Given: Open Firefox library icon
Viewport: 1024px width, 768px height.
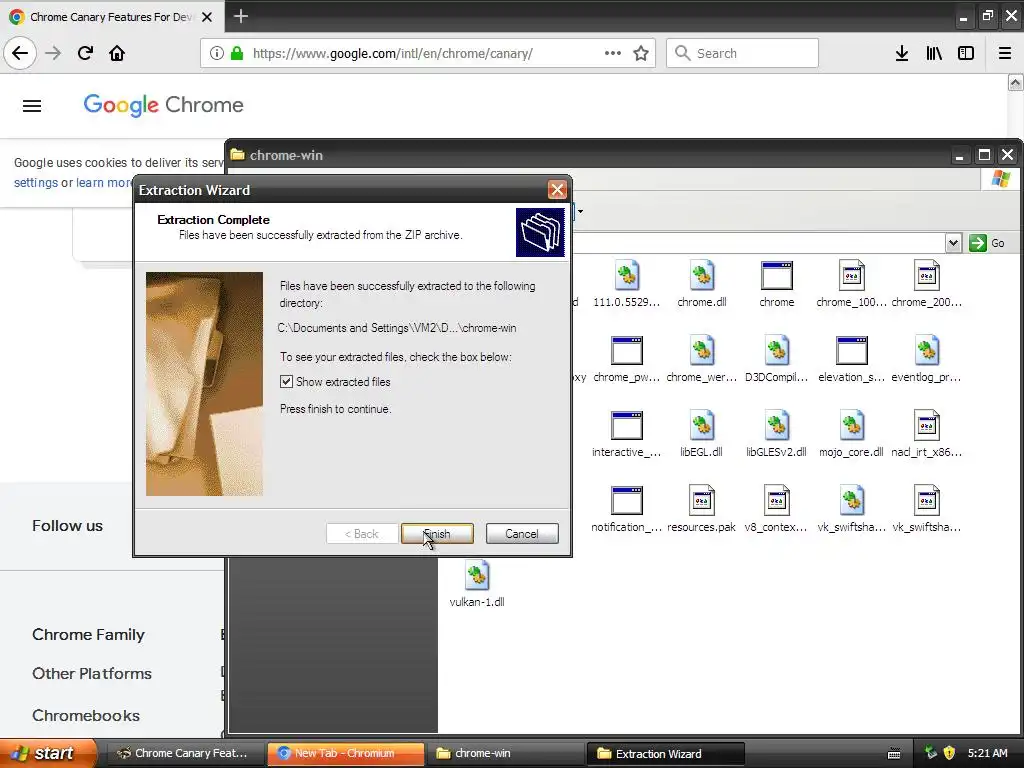Looking at the screenshot, I should coord(934,53).
